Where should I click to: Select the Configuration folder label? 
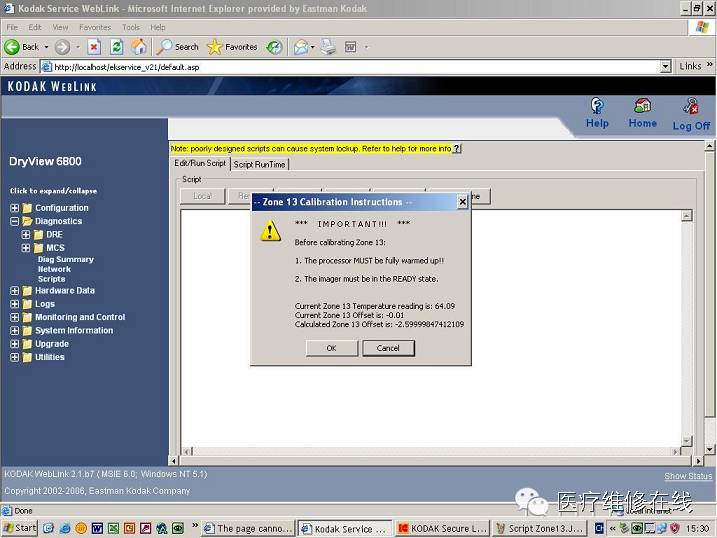pos(62,208)
